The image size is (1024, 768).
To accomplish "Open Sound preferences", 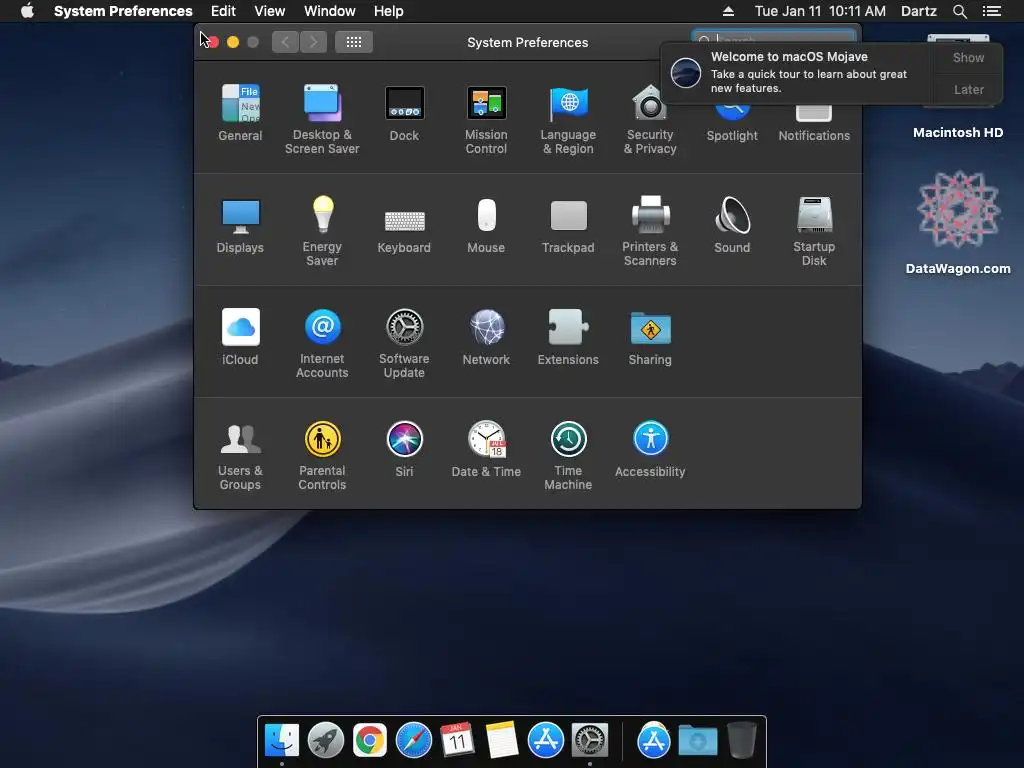I will (732, 225).
